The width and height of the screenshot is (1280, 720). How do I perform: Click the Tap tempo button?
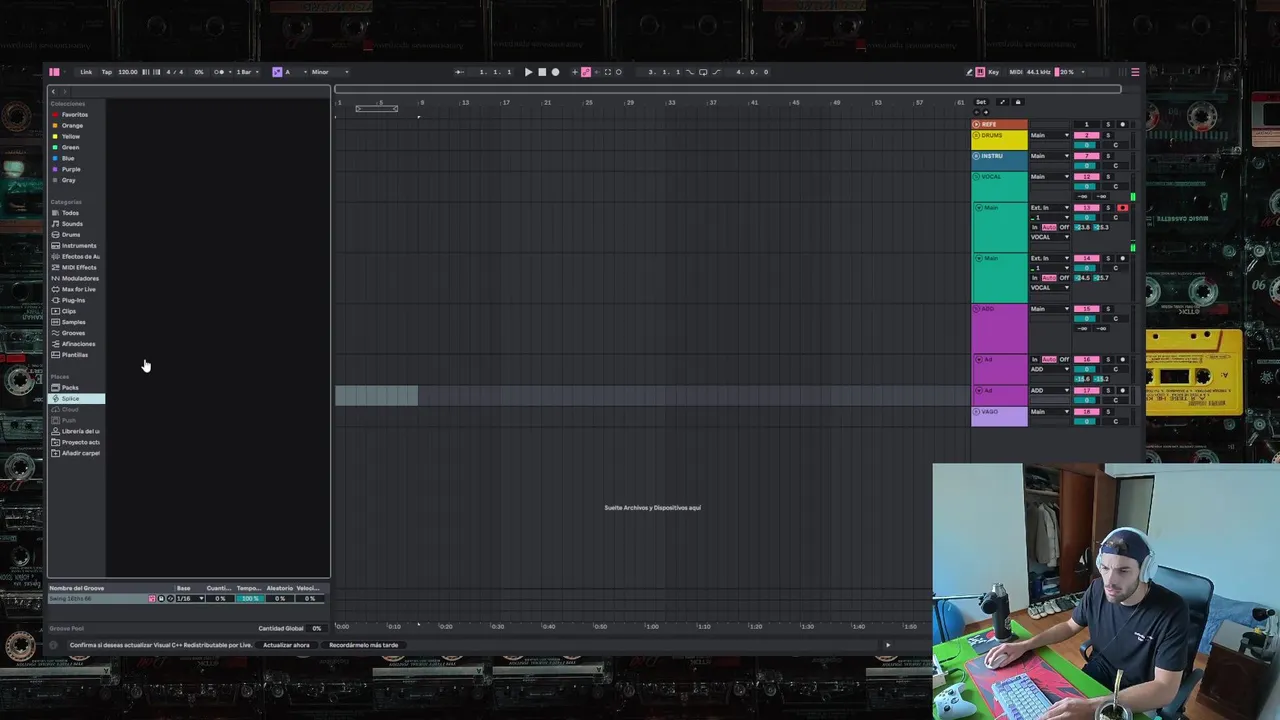pyautogui.click(x=107, y=72)
